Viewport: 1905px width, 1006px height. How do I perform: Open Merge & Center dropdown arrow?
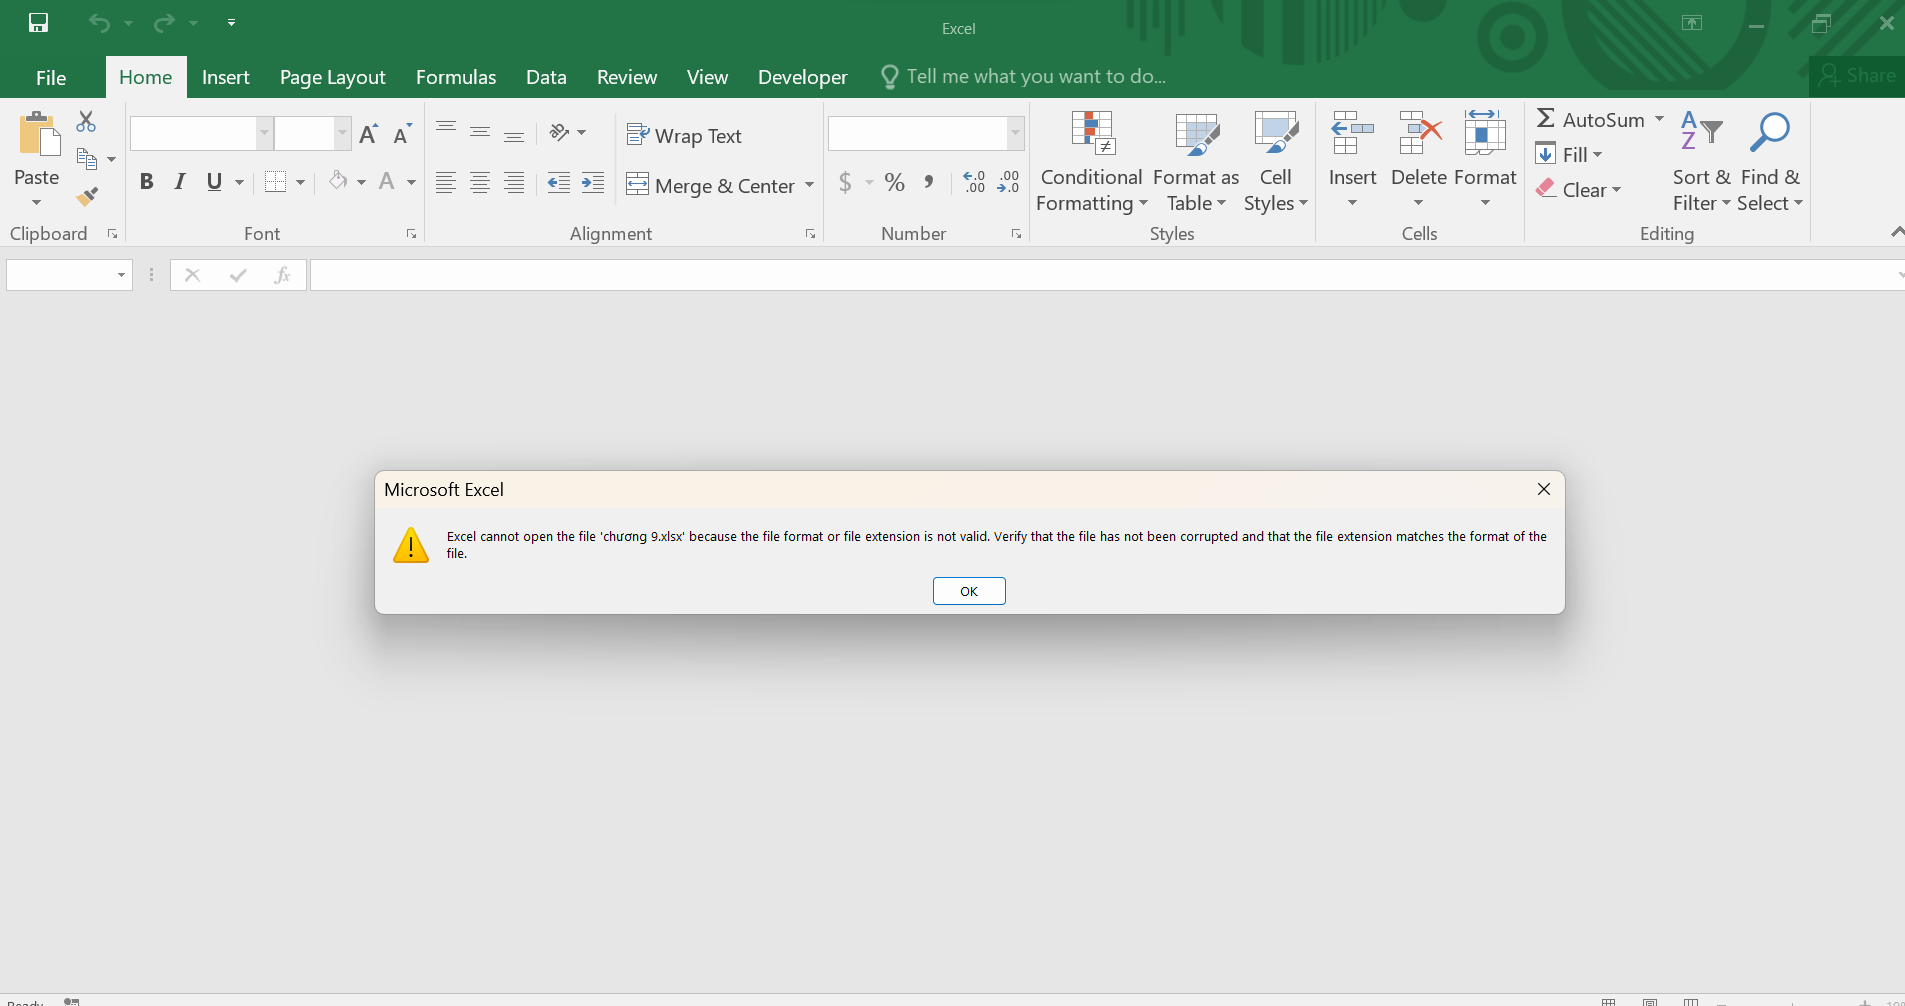point(809,185)
